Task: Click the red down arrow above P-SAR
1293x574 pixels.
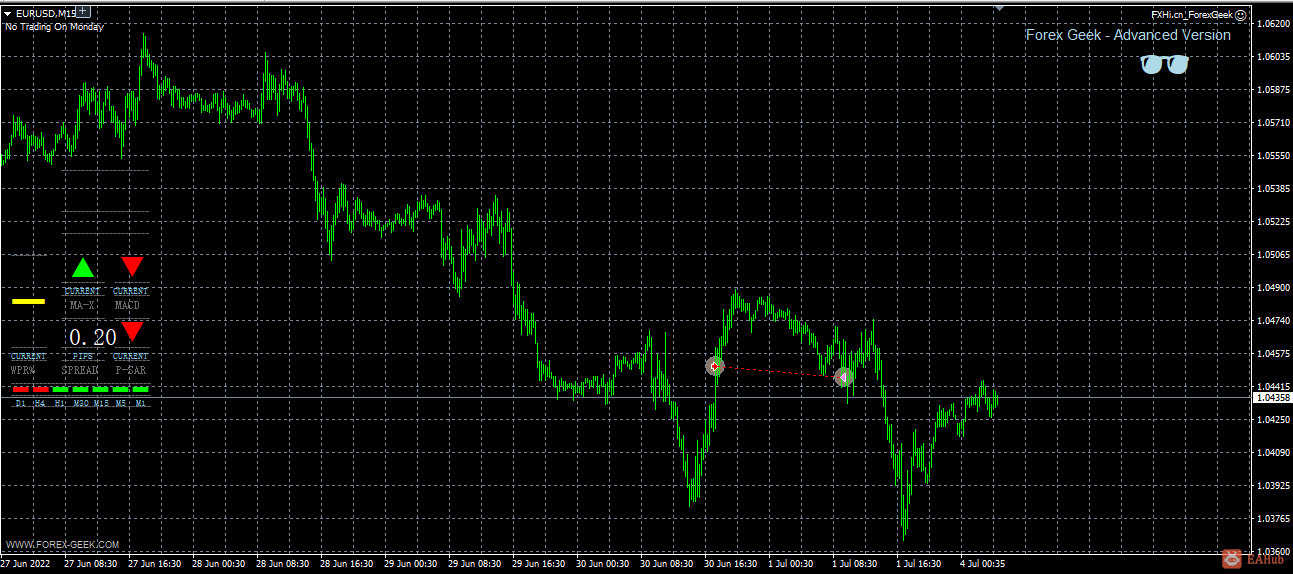Action: [132, 331]
